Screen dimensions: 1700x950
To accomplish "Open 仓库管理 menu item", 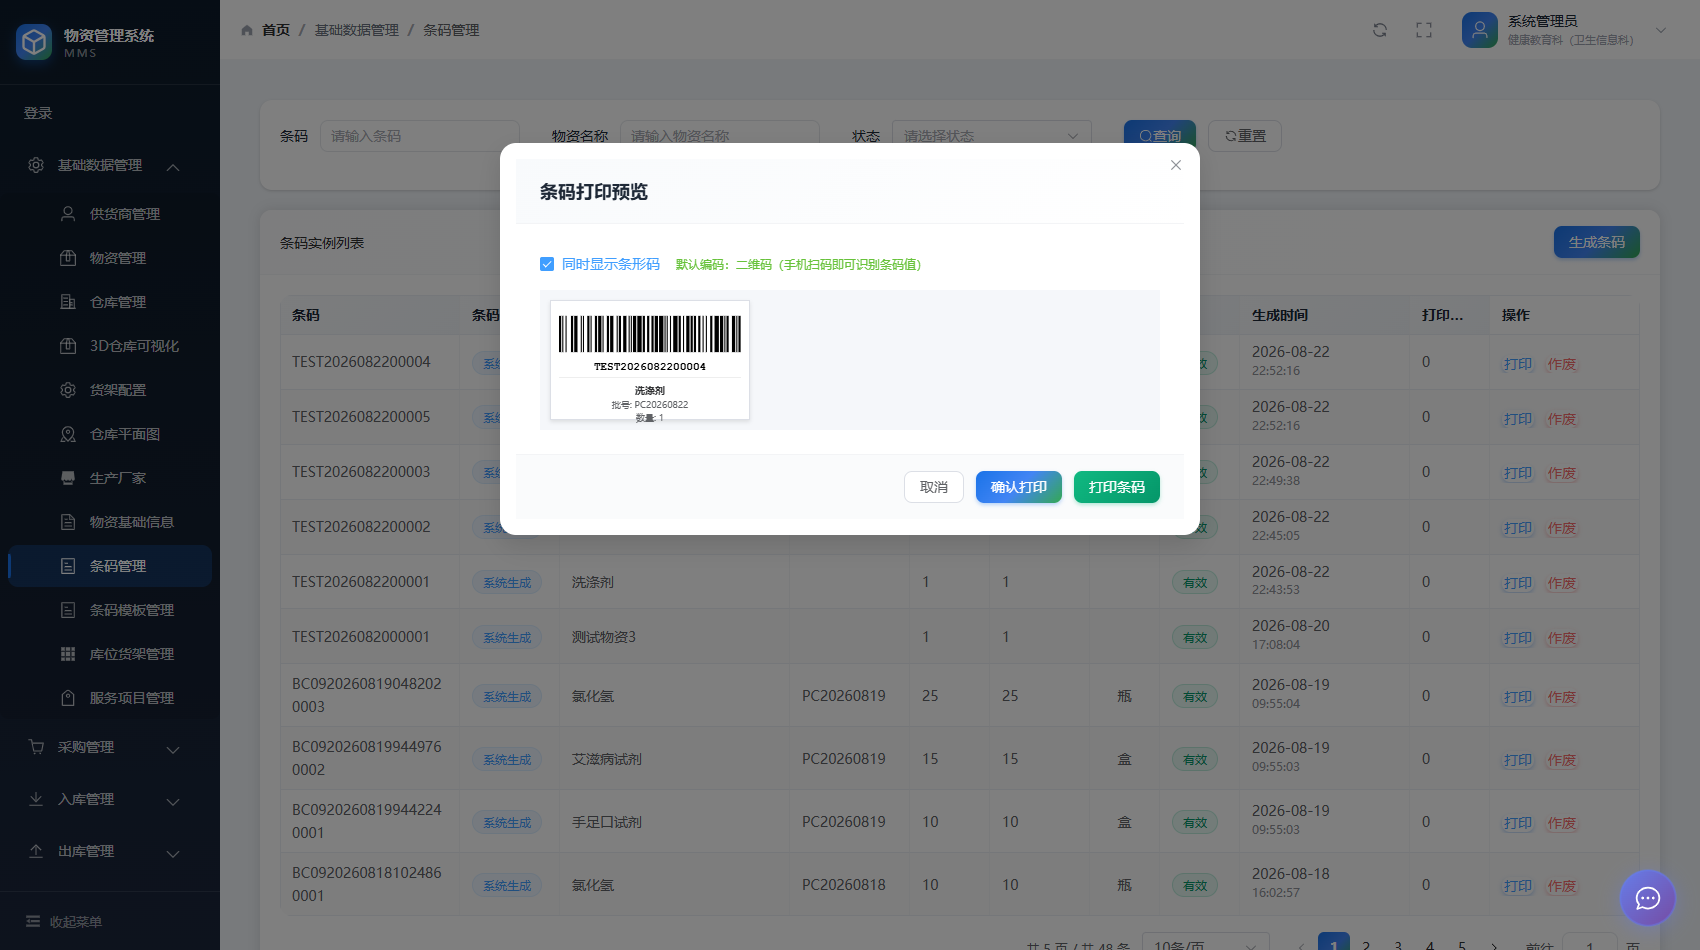I will [110, 301].
